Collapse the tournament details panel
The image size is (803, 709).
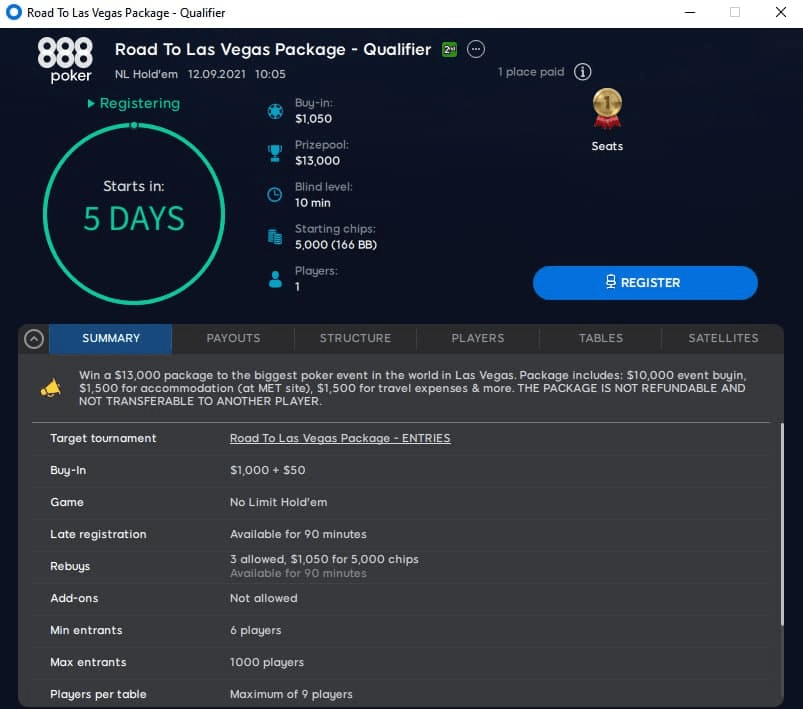click(34, 339)
